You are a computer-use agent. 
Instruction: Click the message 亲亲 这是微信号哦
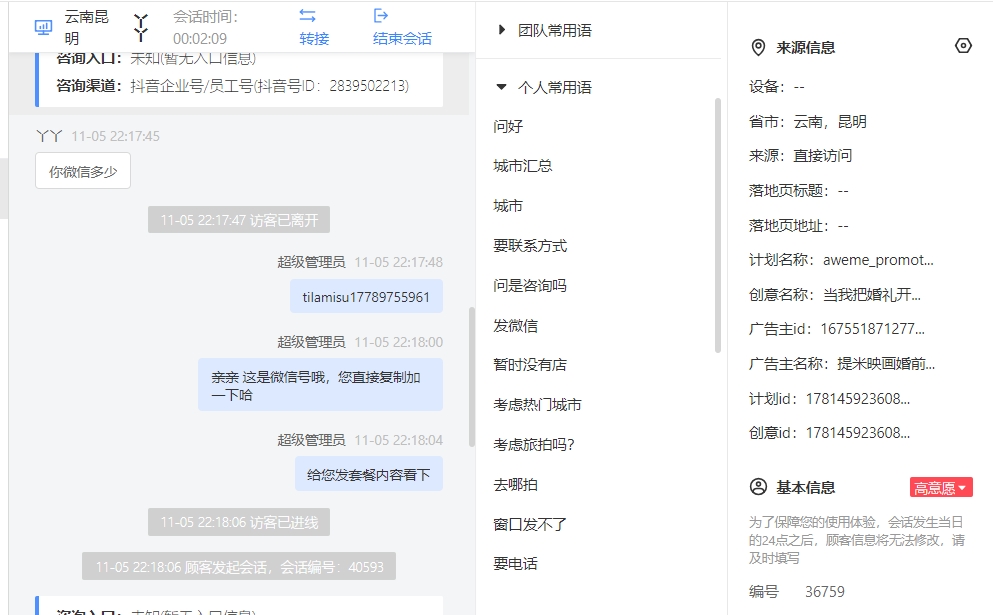point(320,385)
